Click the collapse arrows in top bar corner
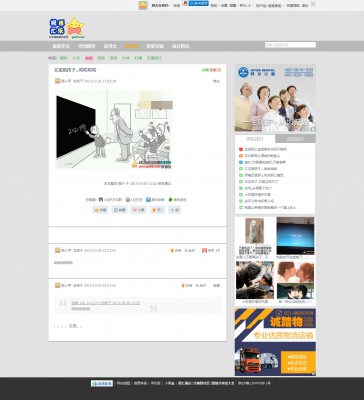 (x=313, y=4)
